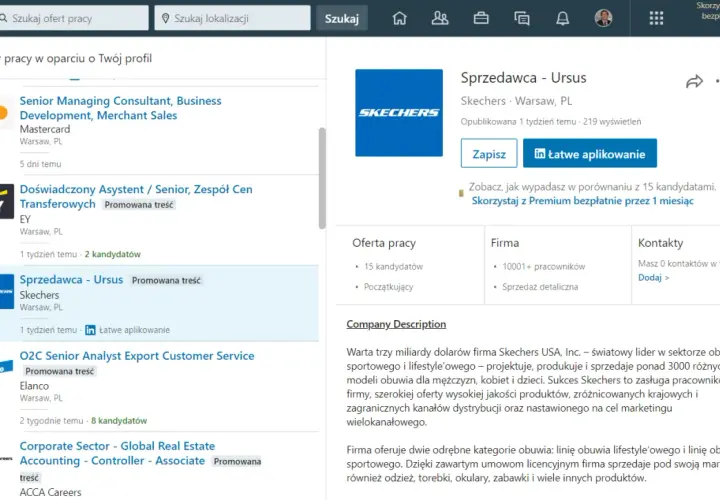
Task: Click '2 kandydatów' under EY listing
Action: [112, 254]
